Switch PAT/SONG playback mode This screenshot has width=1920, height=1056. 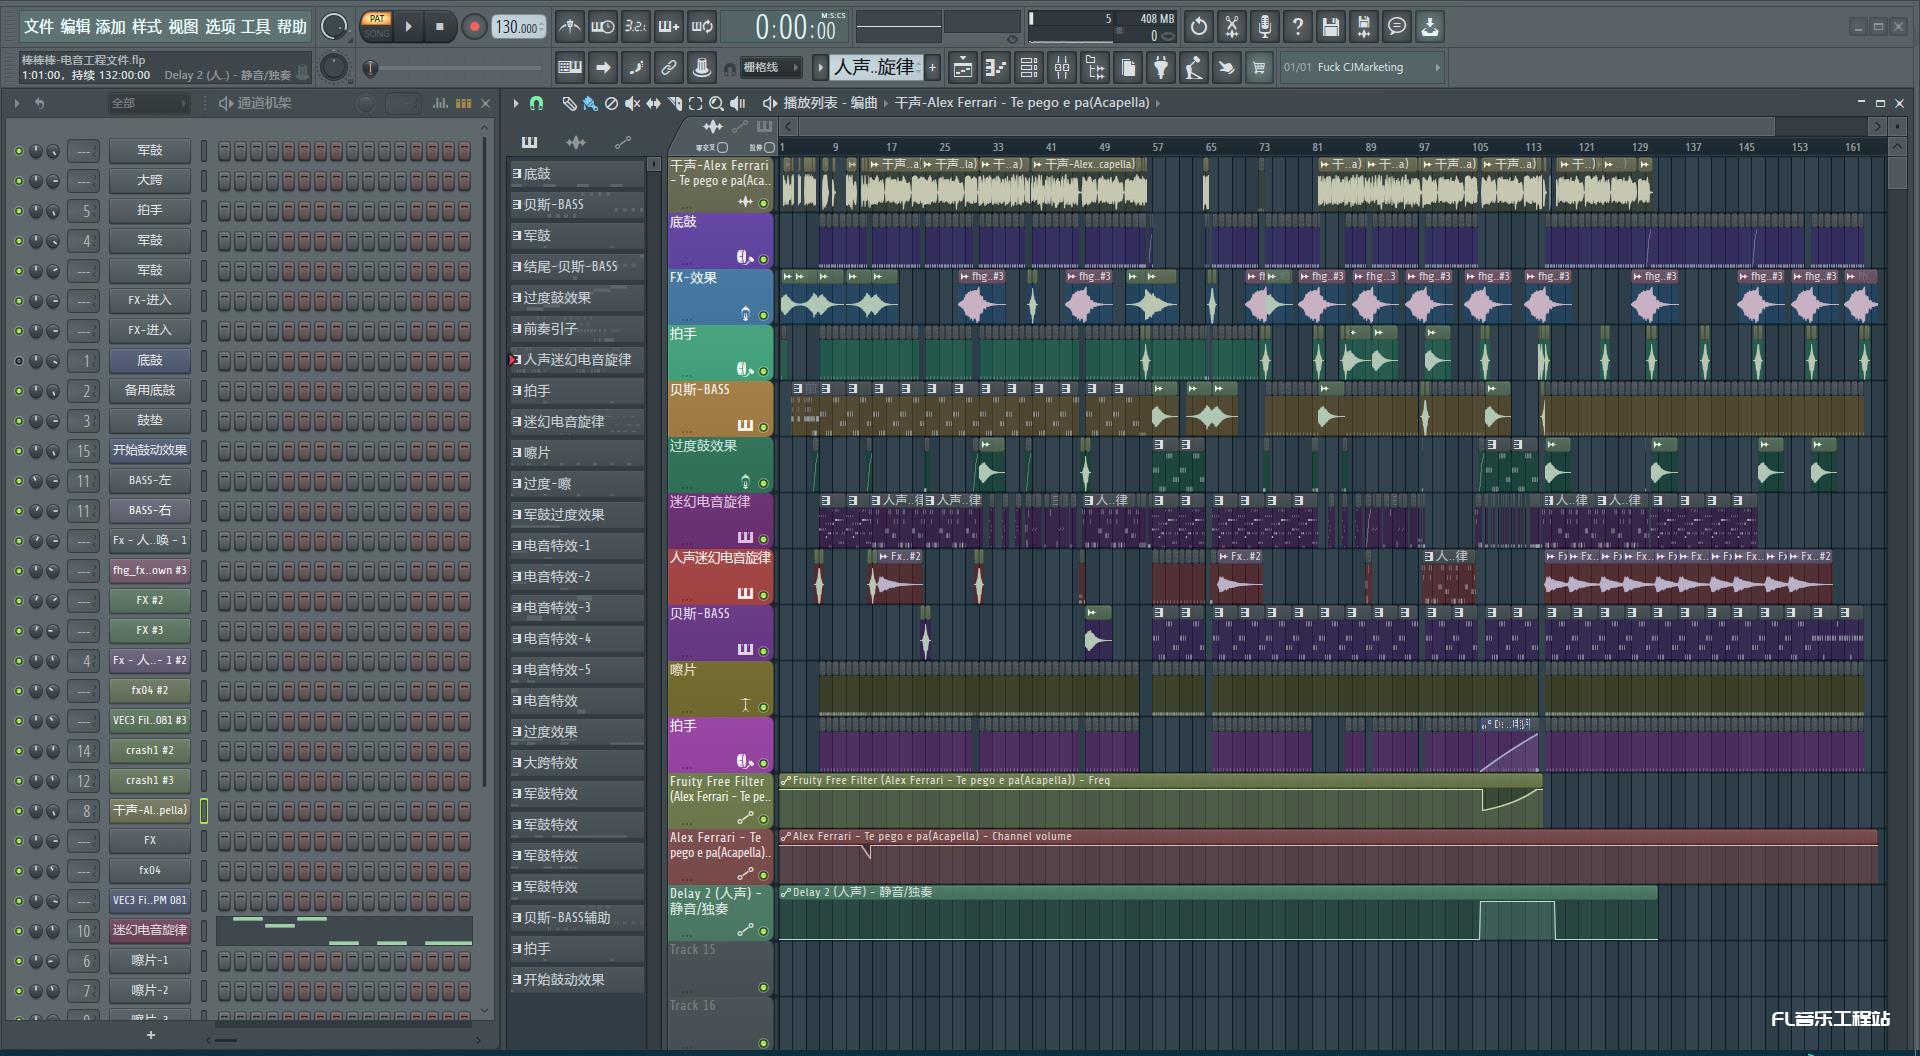(377, 26)
